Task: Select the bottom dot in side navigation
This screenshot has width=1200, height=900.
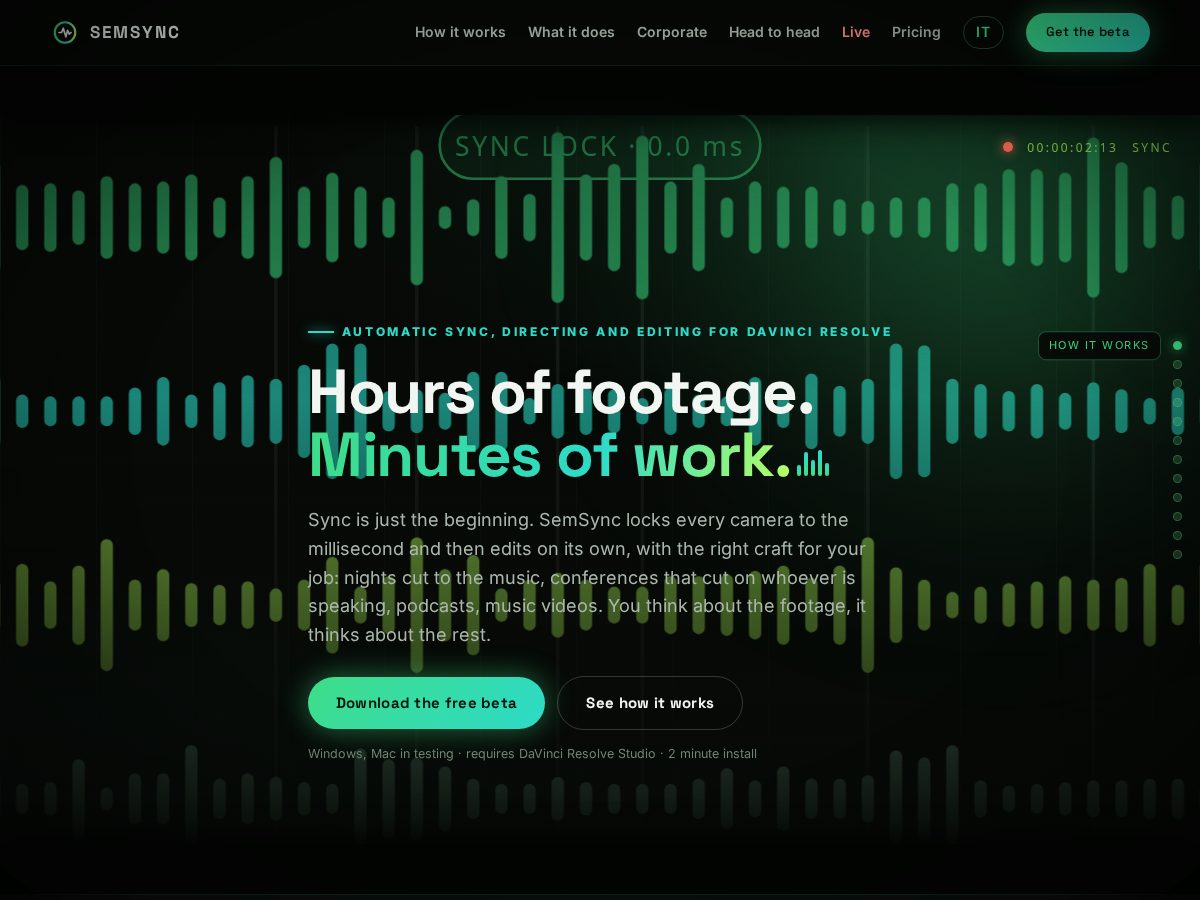Action: [x=1177, y=554]
